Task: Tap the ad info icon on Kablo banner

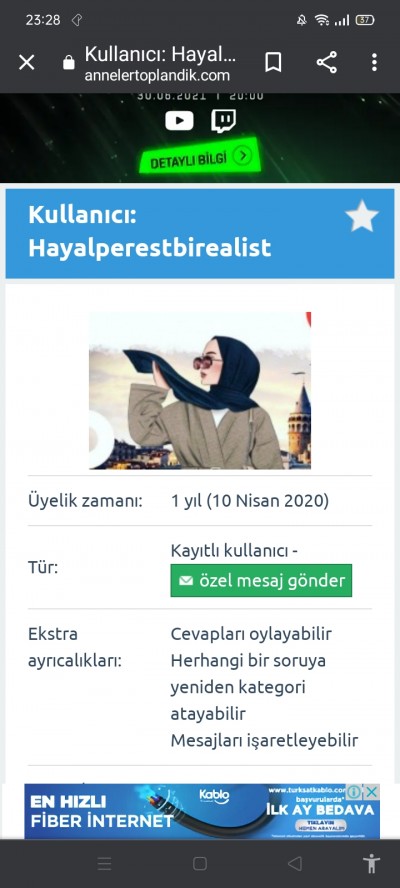Action: click(x=354, y=792)
